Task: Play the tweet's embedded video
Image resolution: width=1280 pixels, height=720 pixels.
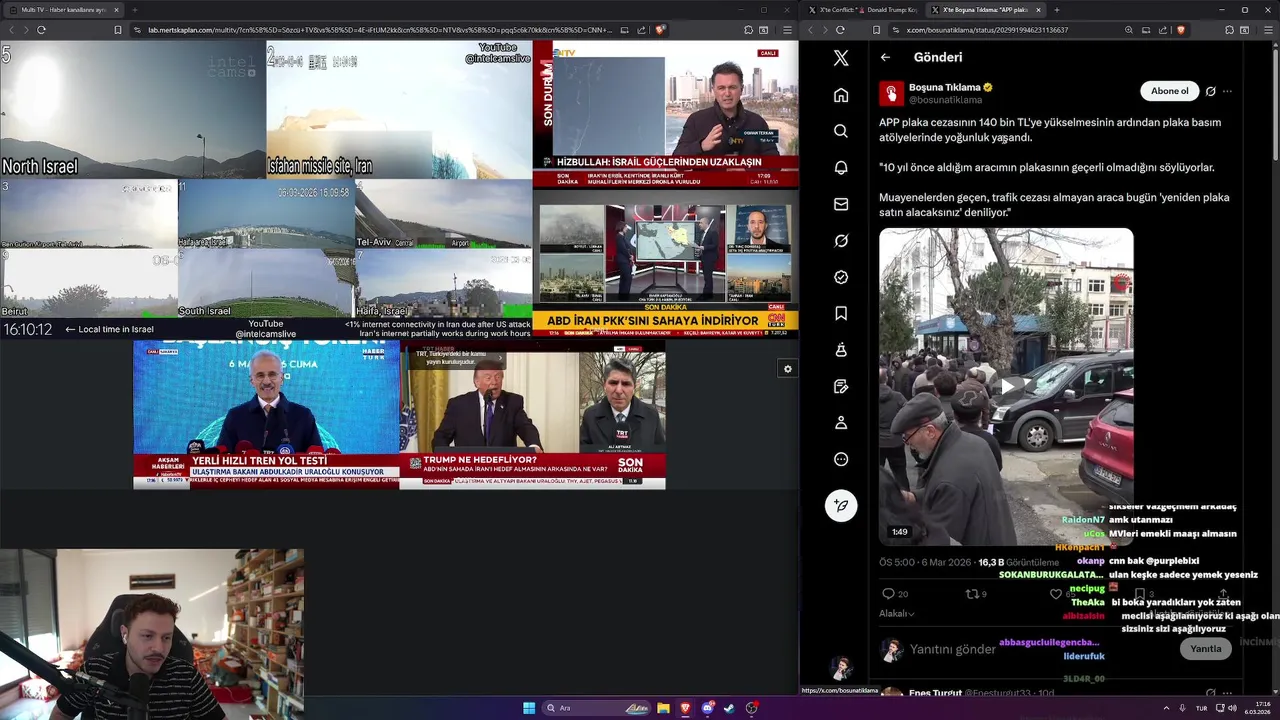Action: tap(1006, 386)
